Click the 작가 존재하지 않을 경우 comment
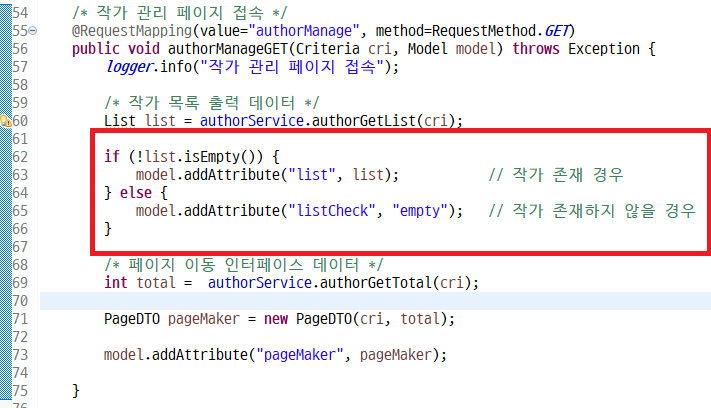 pos(592,211)
